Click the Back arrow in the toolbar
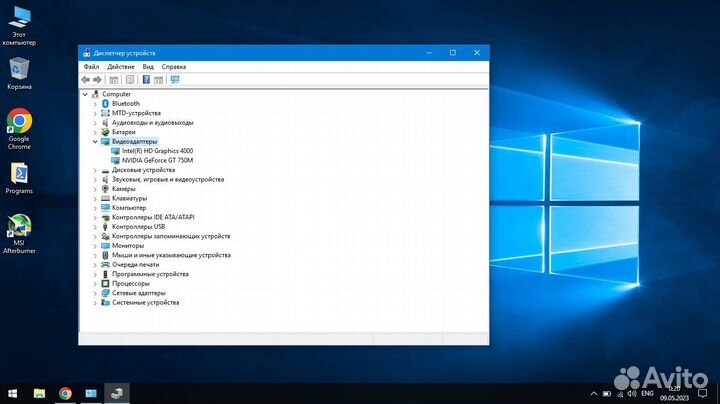This screenshot has height=404, width=720. tap(86, 79)
